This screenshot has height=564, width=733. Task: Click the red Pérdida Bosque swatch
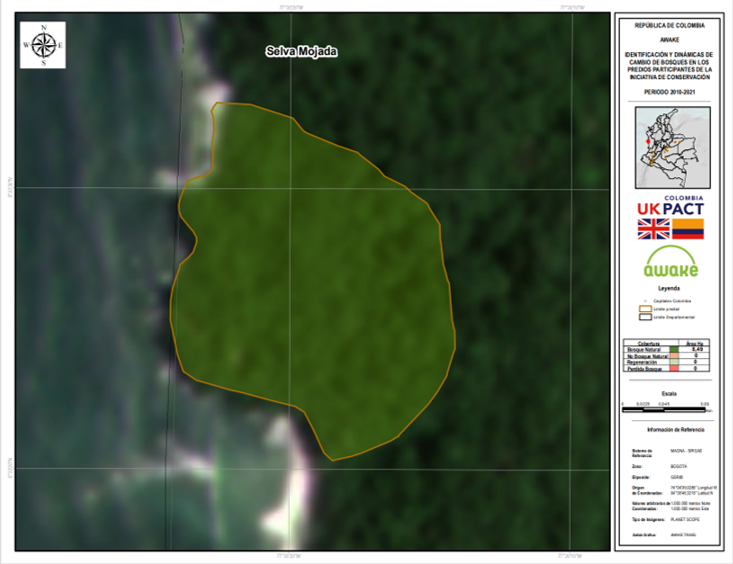pos(674,369)
